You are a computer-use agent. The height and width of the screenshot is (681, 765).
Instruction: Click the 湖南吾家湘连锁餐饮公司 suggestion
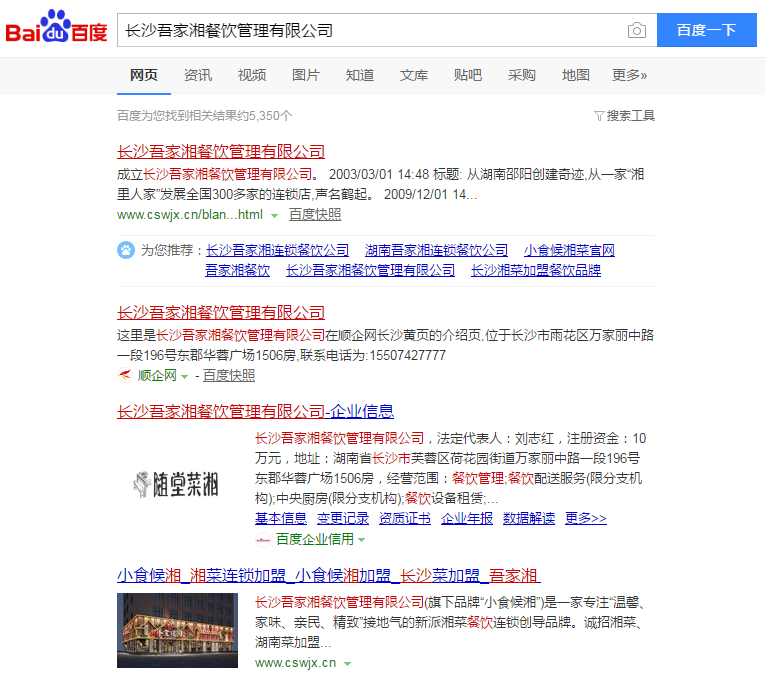point(436,250)
